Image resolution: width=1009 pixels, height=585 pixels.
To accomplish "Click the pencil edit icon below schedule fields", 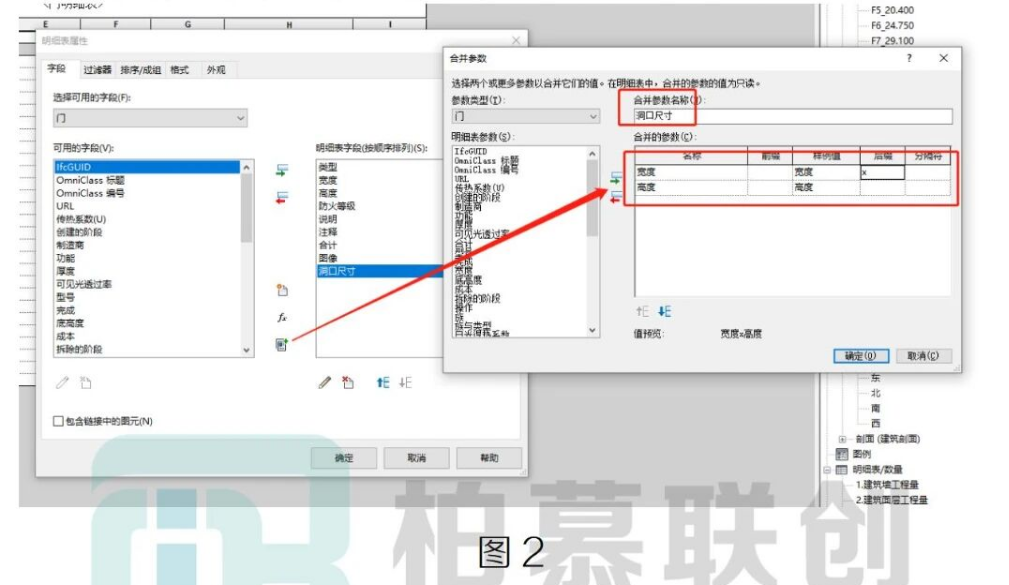I will tap(325, 383).
